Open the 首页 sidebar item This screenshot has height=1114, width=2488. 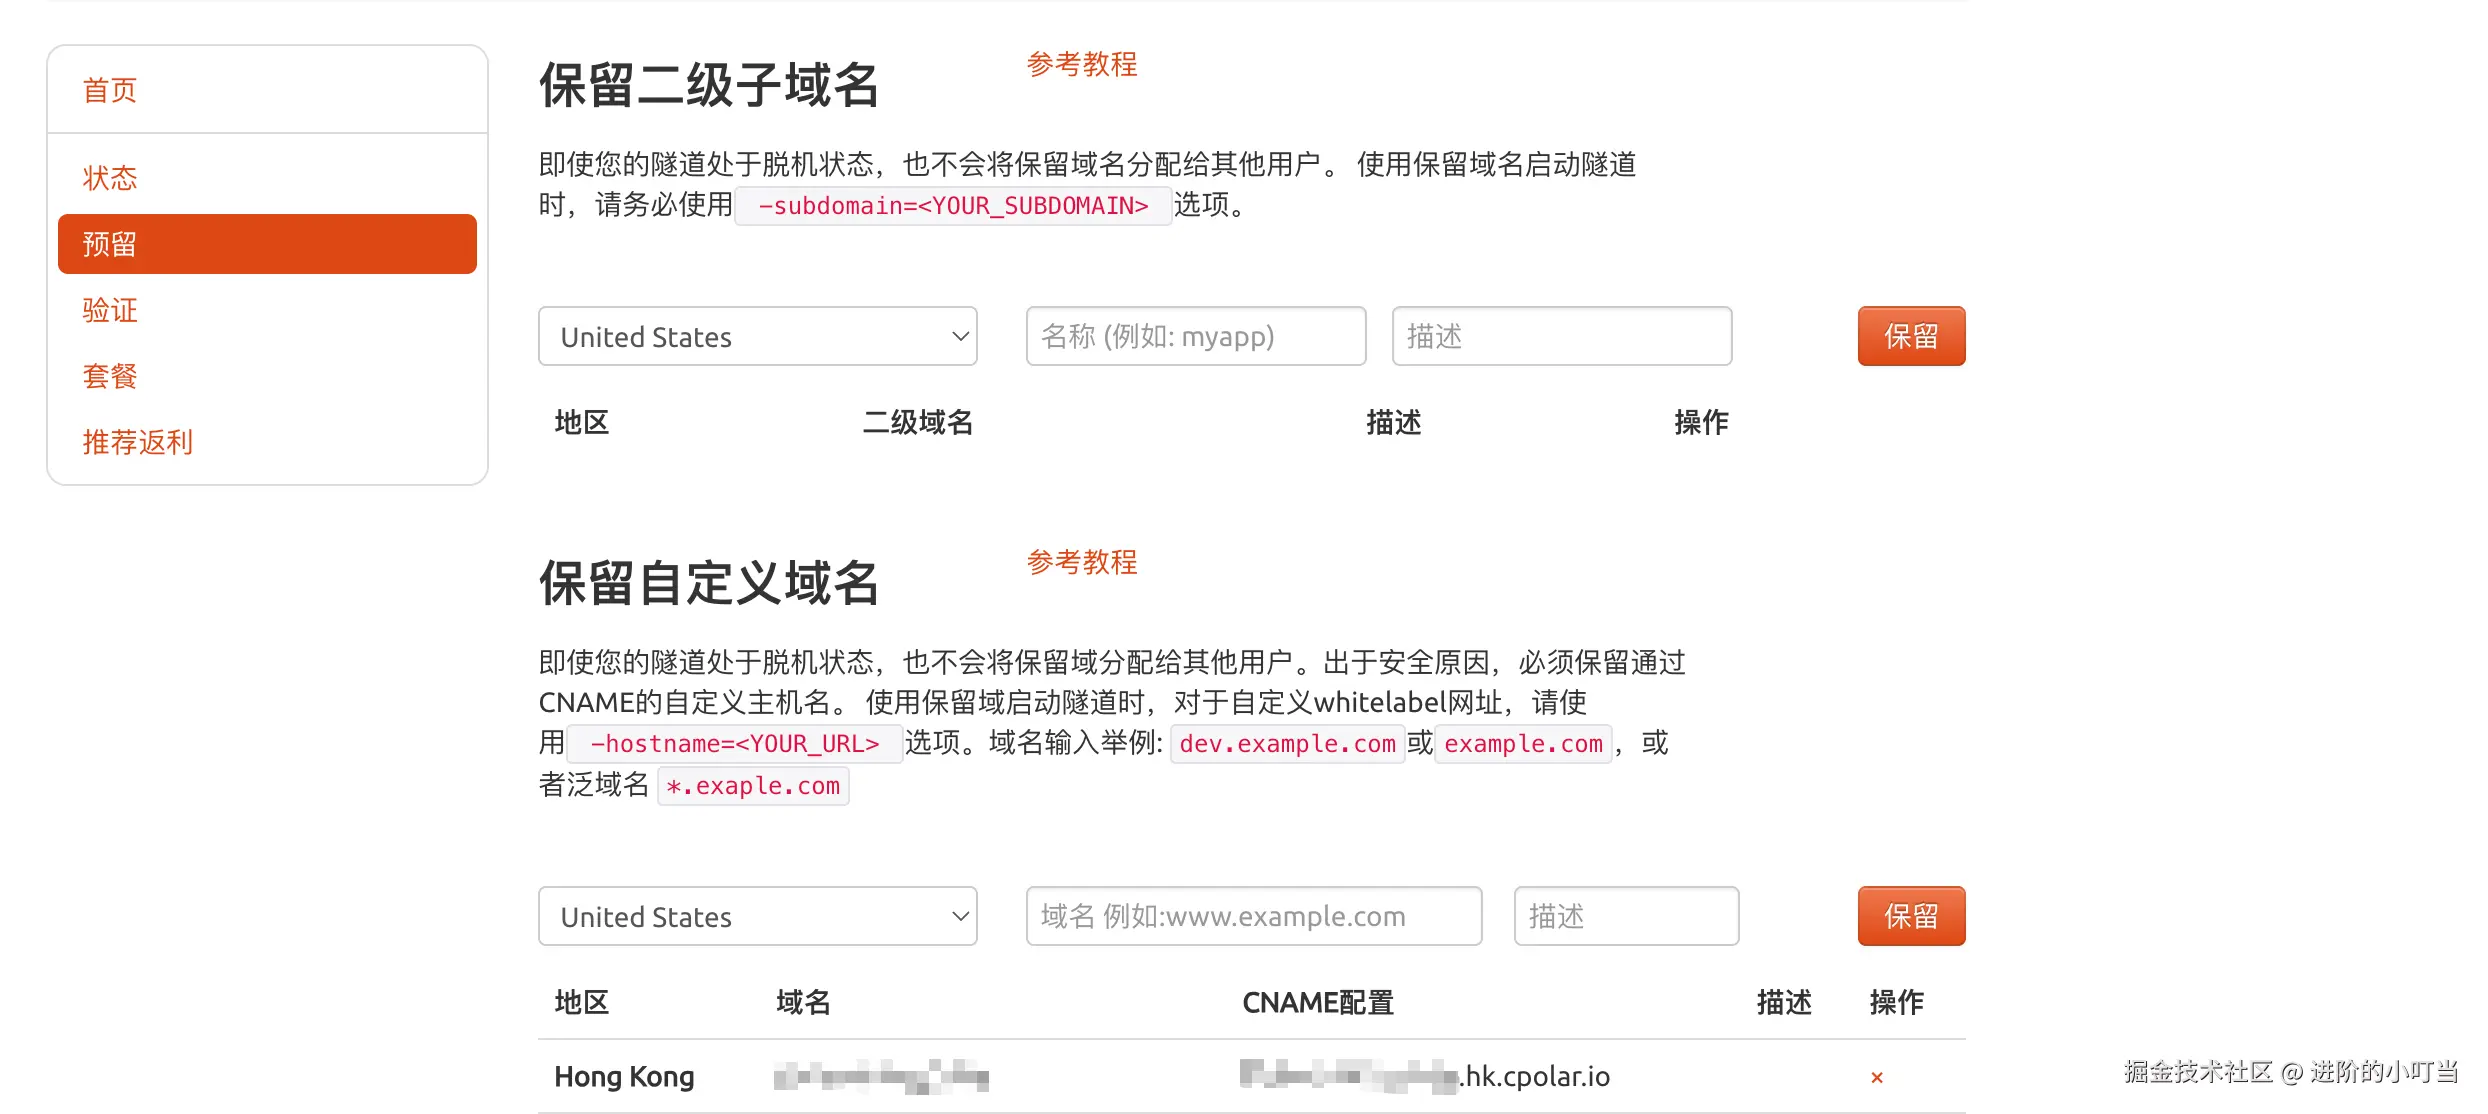(110, 90)
